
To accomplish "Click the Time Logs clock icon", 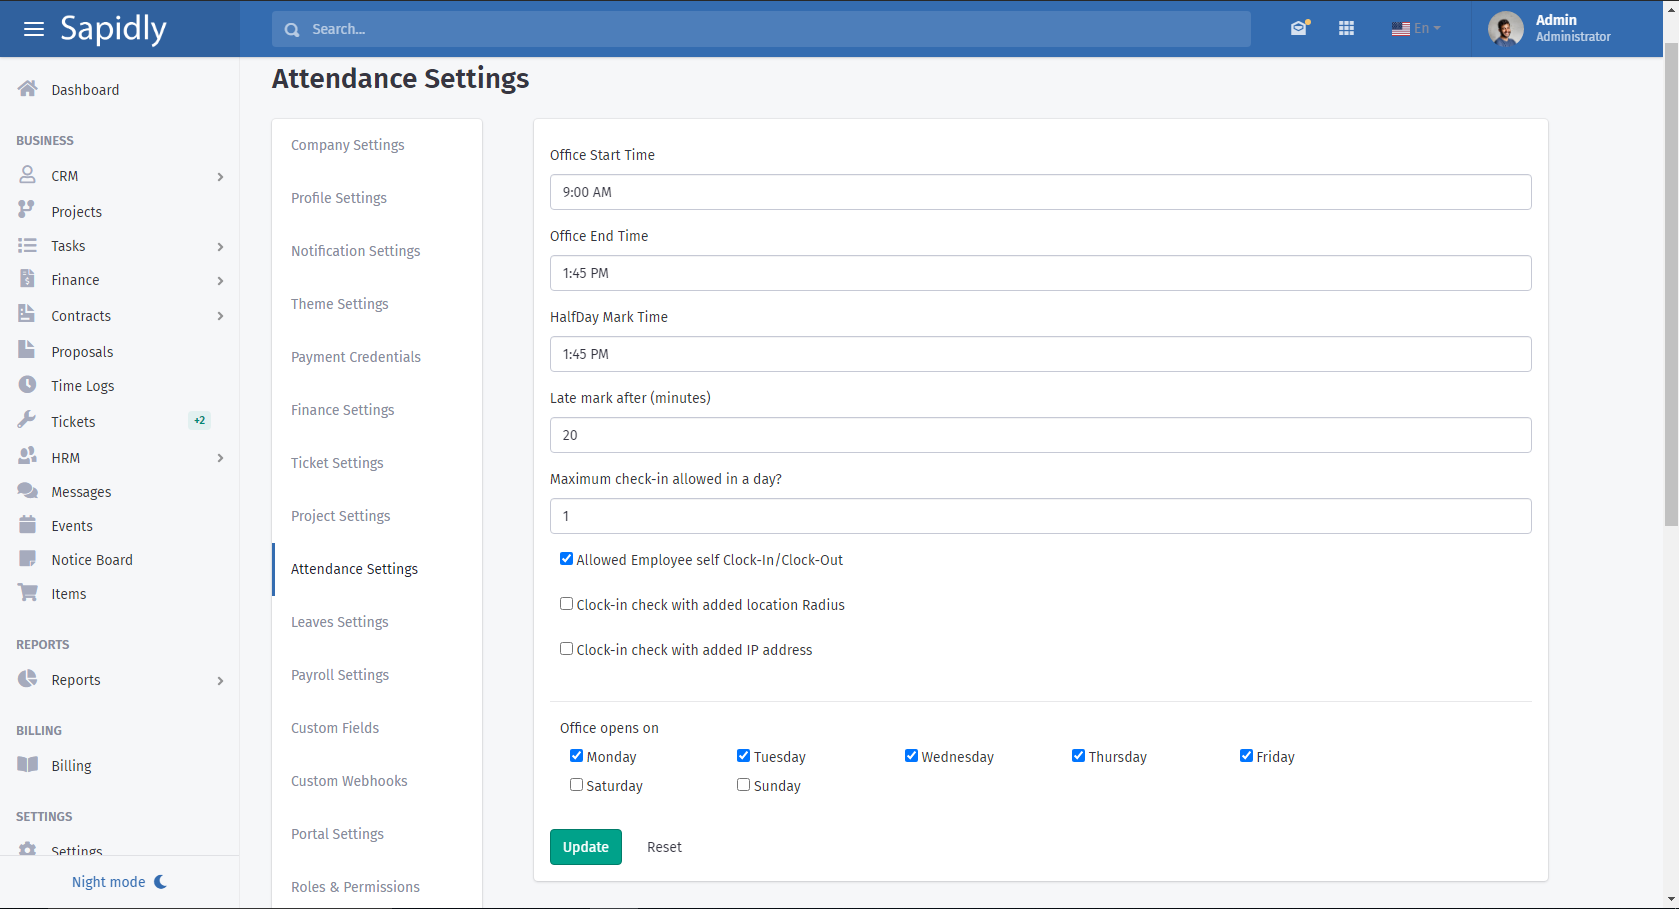I will tap(28, 385).
